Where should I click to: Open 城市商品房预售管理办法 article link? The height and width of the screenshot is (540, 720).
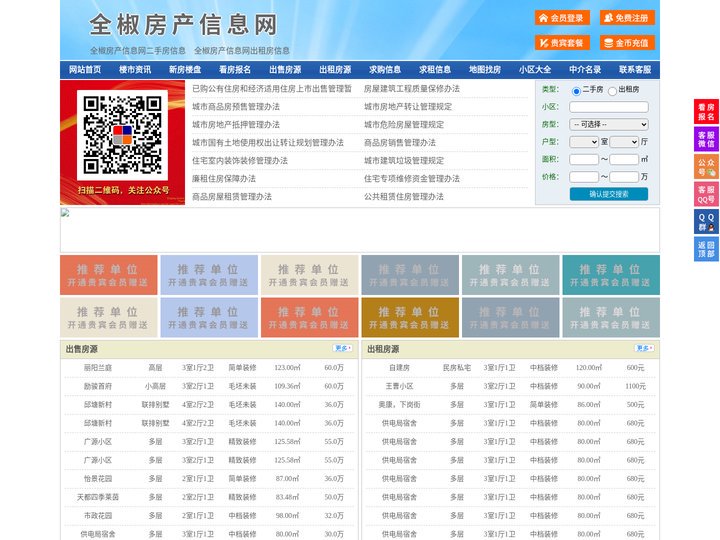236,107
